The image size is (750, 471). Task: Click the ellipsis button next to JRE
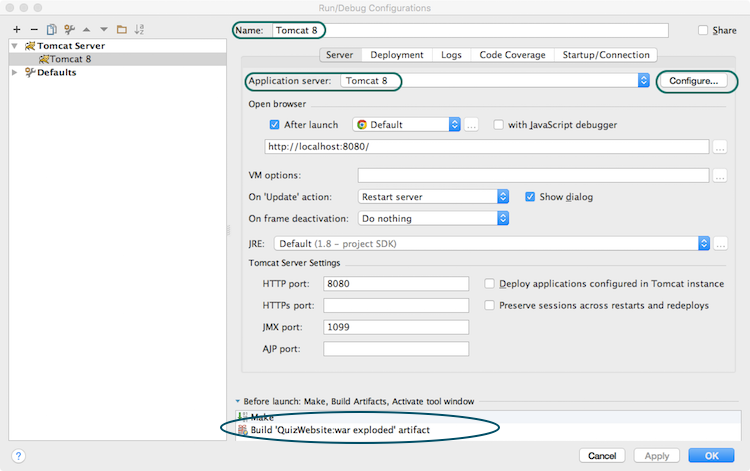(x=720, y=244)
